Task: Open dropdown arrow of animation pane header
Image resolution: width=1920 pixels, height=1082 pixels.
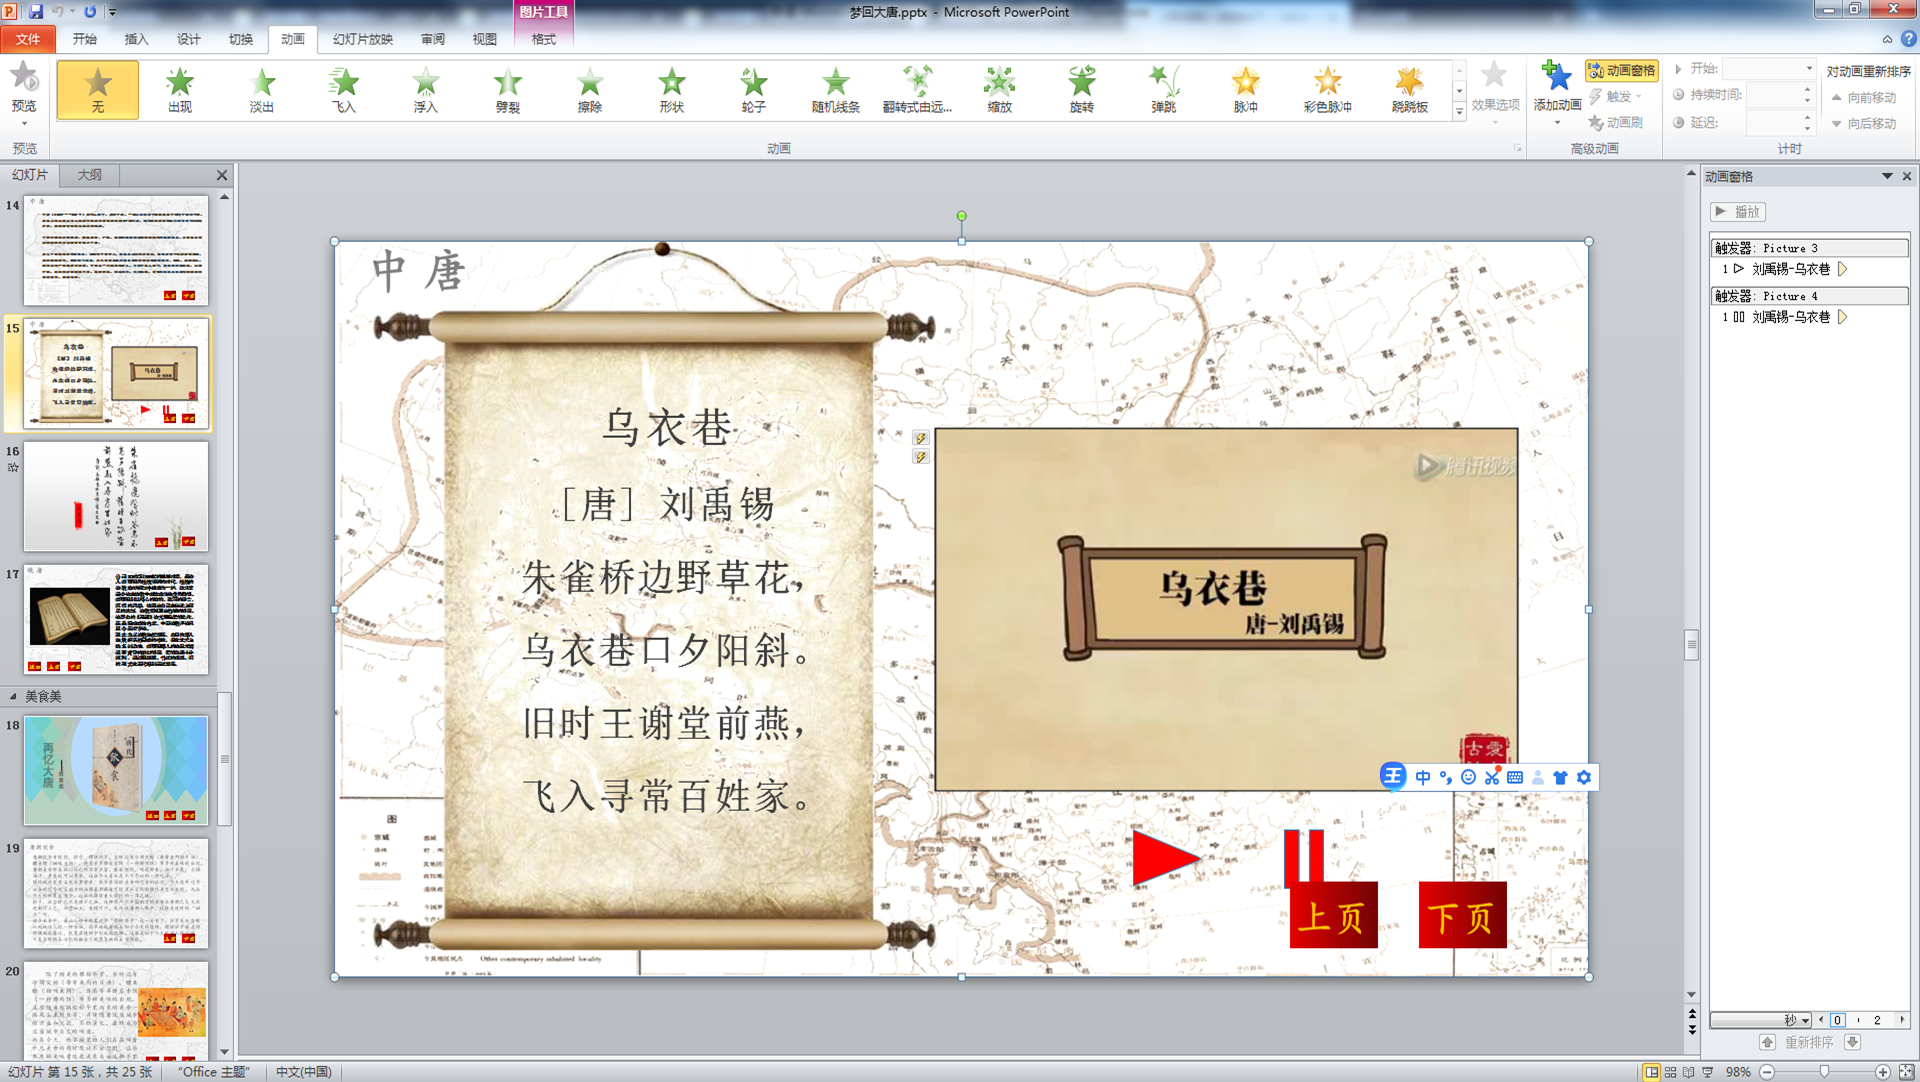Action: pos(1887,176)
